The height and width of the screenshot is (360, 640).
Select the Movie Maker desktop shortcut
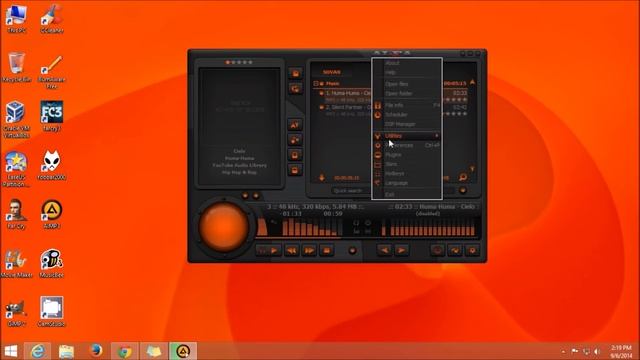coord(16,264)
